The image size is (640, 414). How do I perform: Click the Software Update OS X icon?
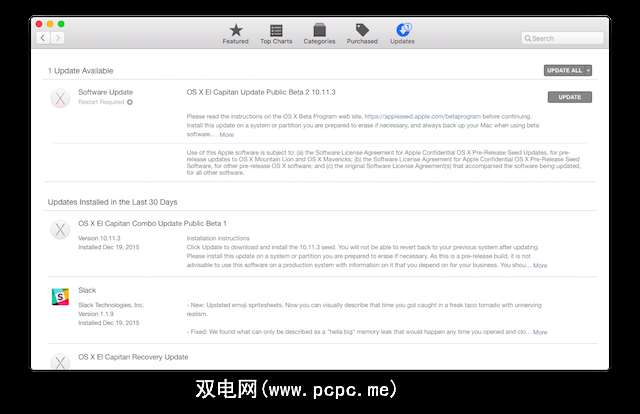(60, 98)
